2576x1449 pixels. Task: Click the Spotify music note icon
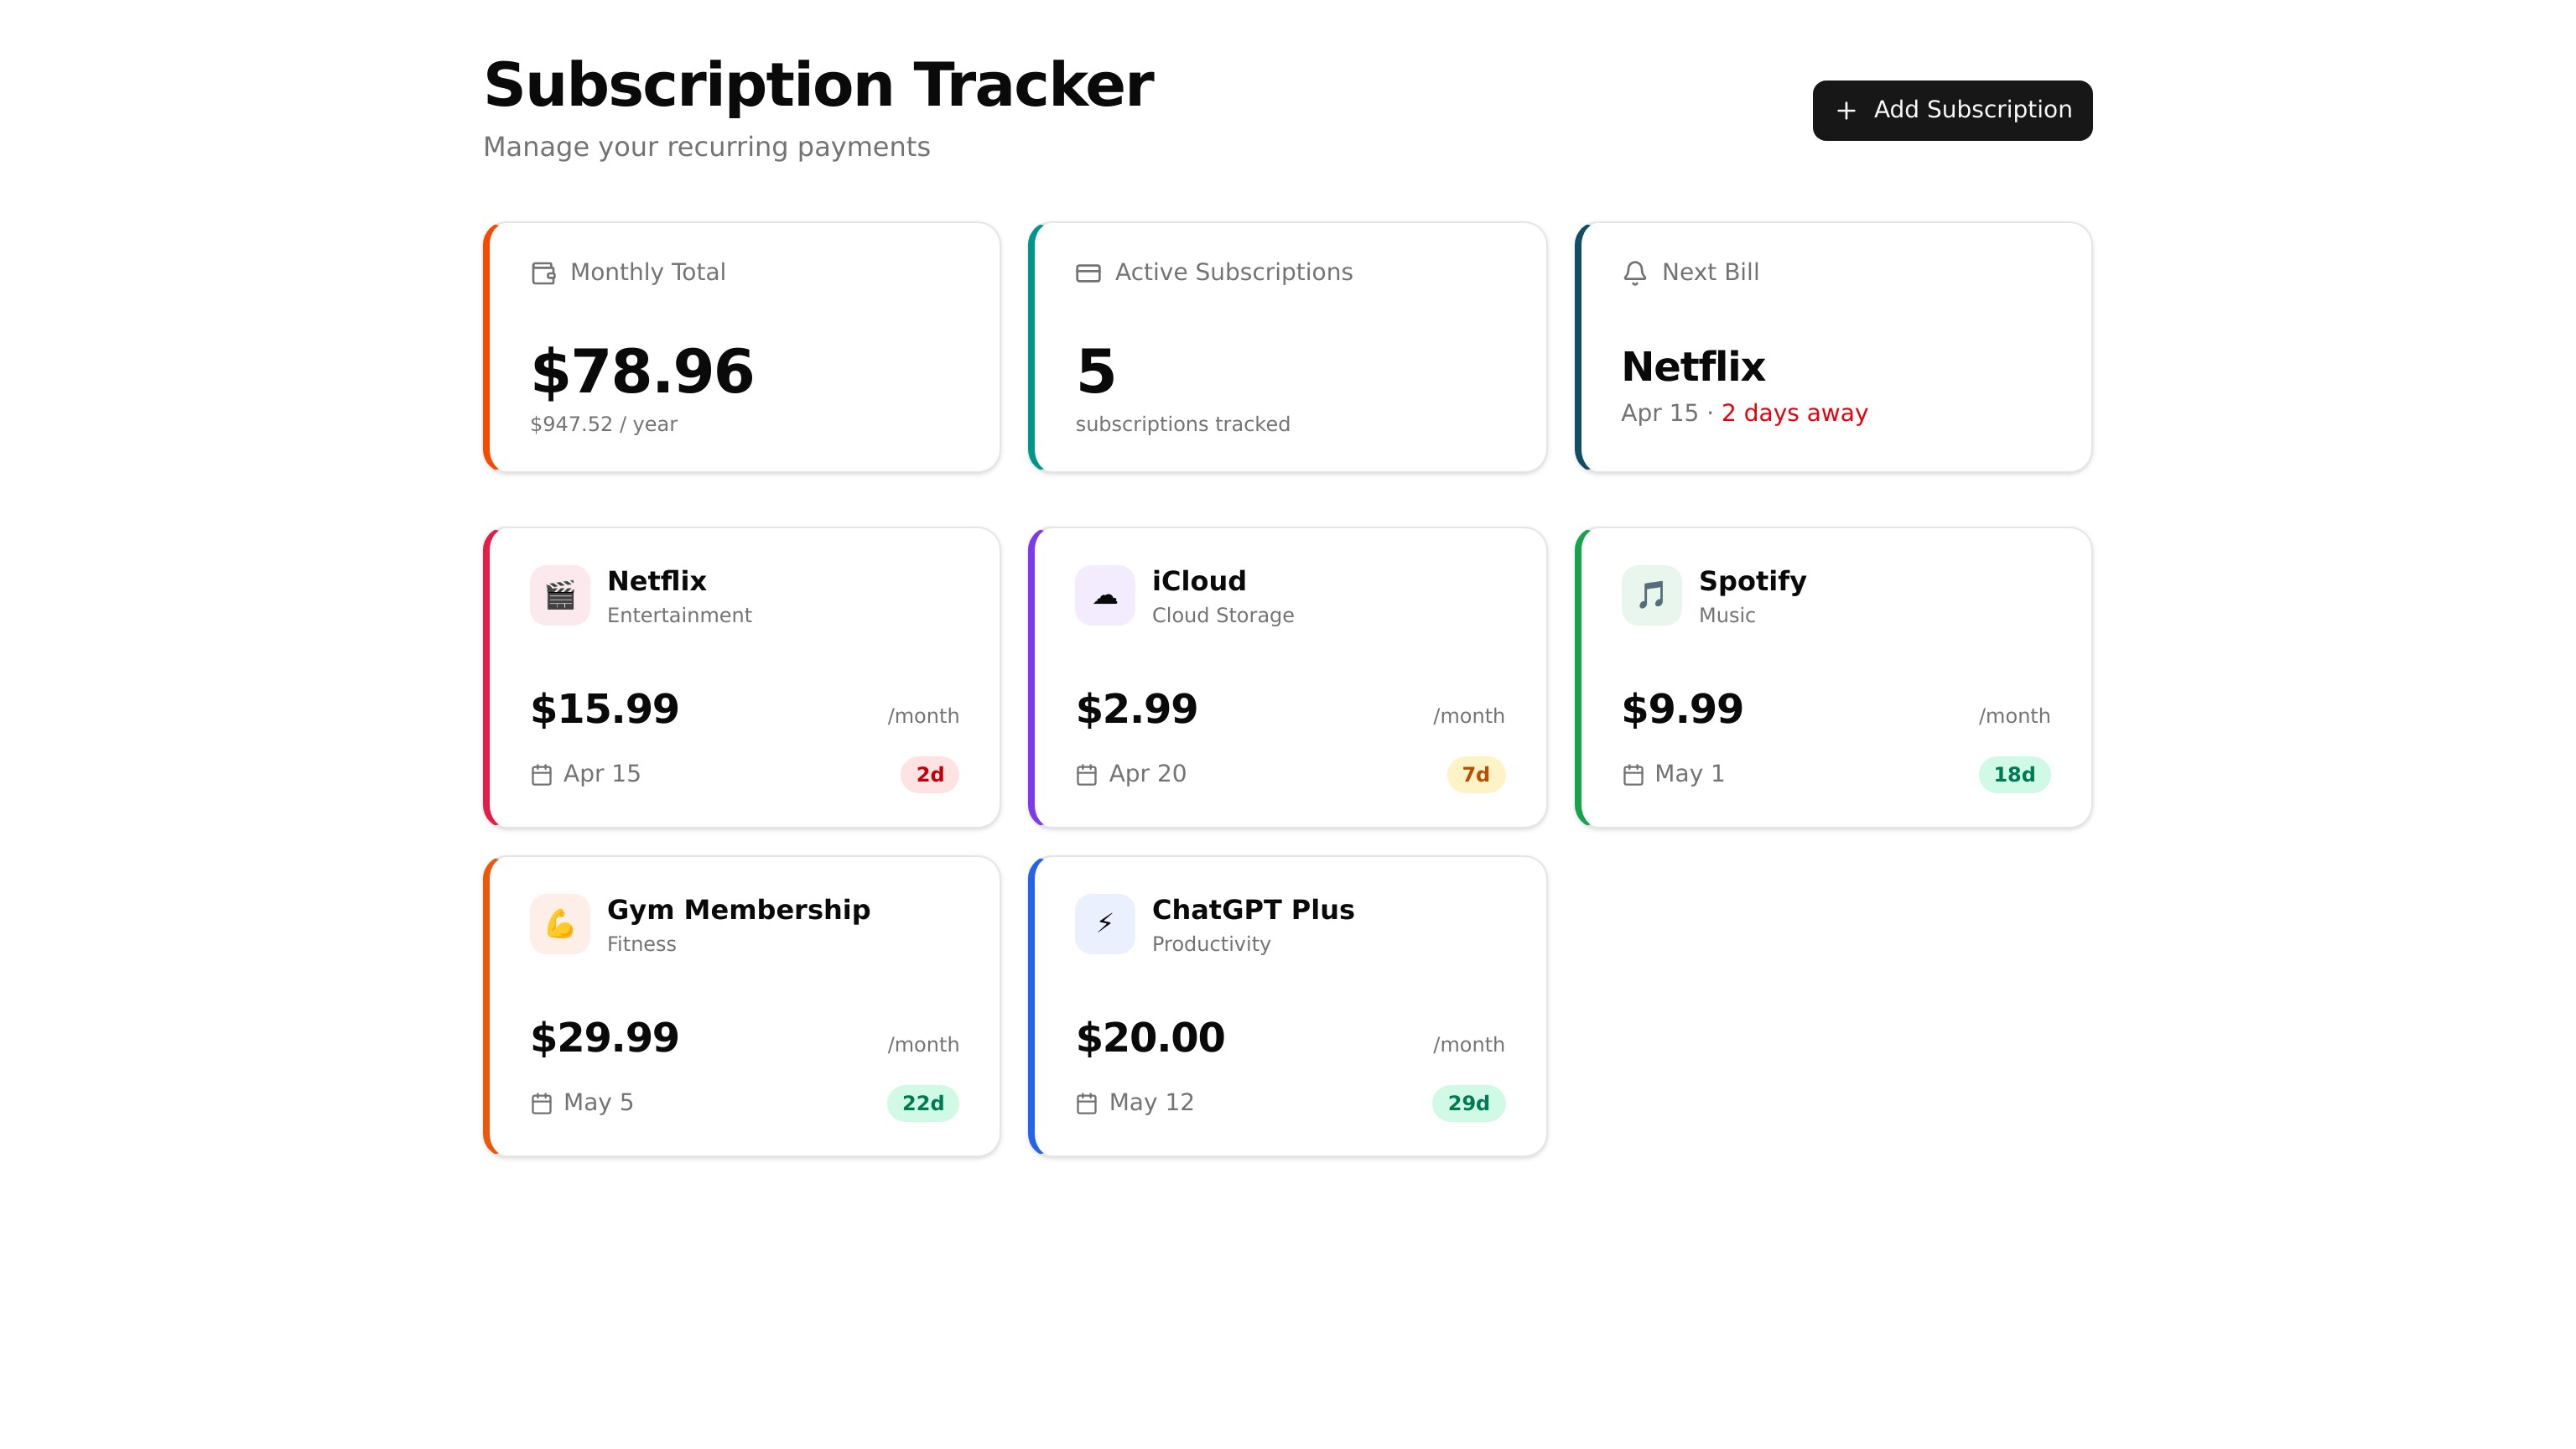click(x=1650, y=595)
